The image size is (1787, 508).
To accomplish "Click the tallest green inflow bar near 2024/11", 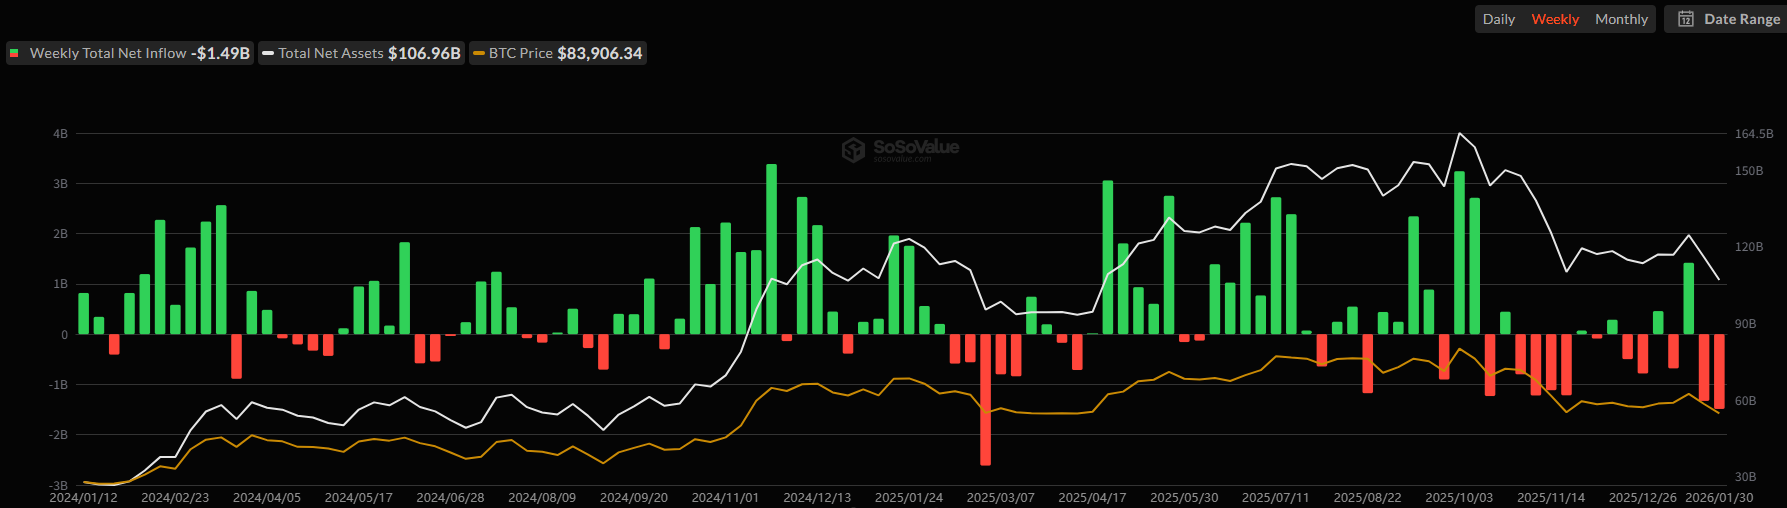I will 771,248.
